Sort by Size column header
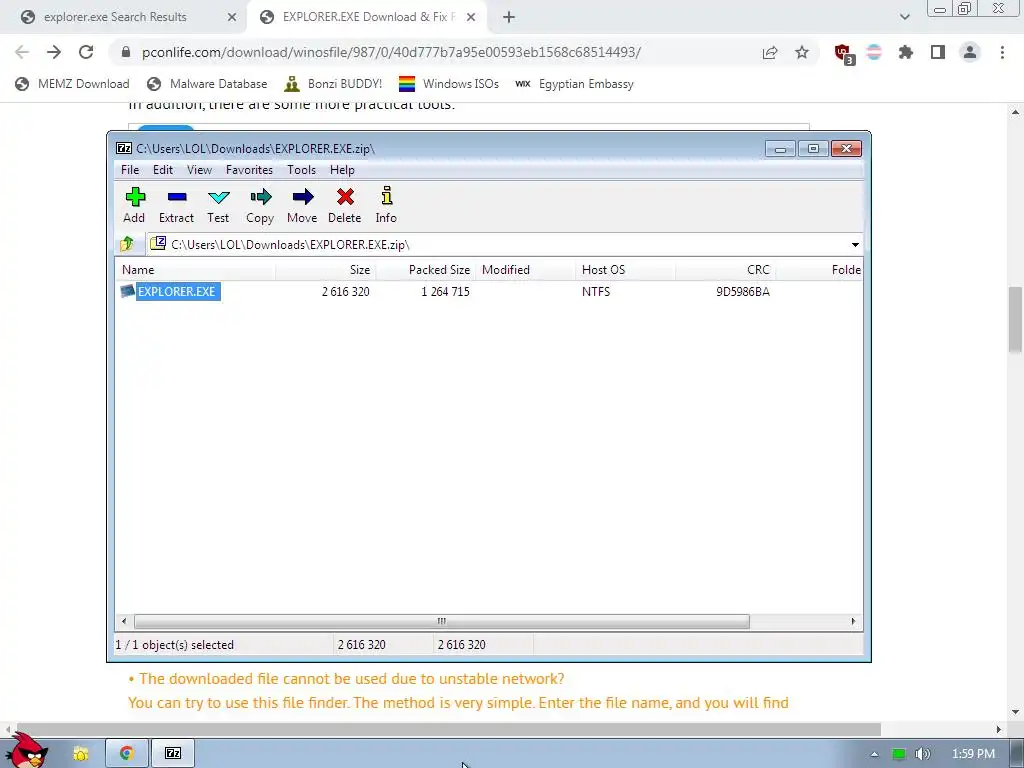 326,270
